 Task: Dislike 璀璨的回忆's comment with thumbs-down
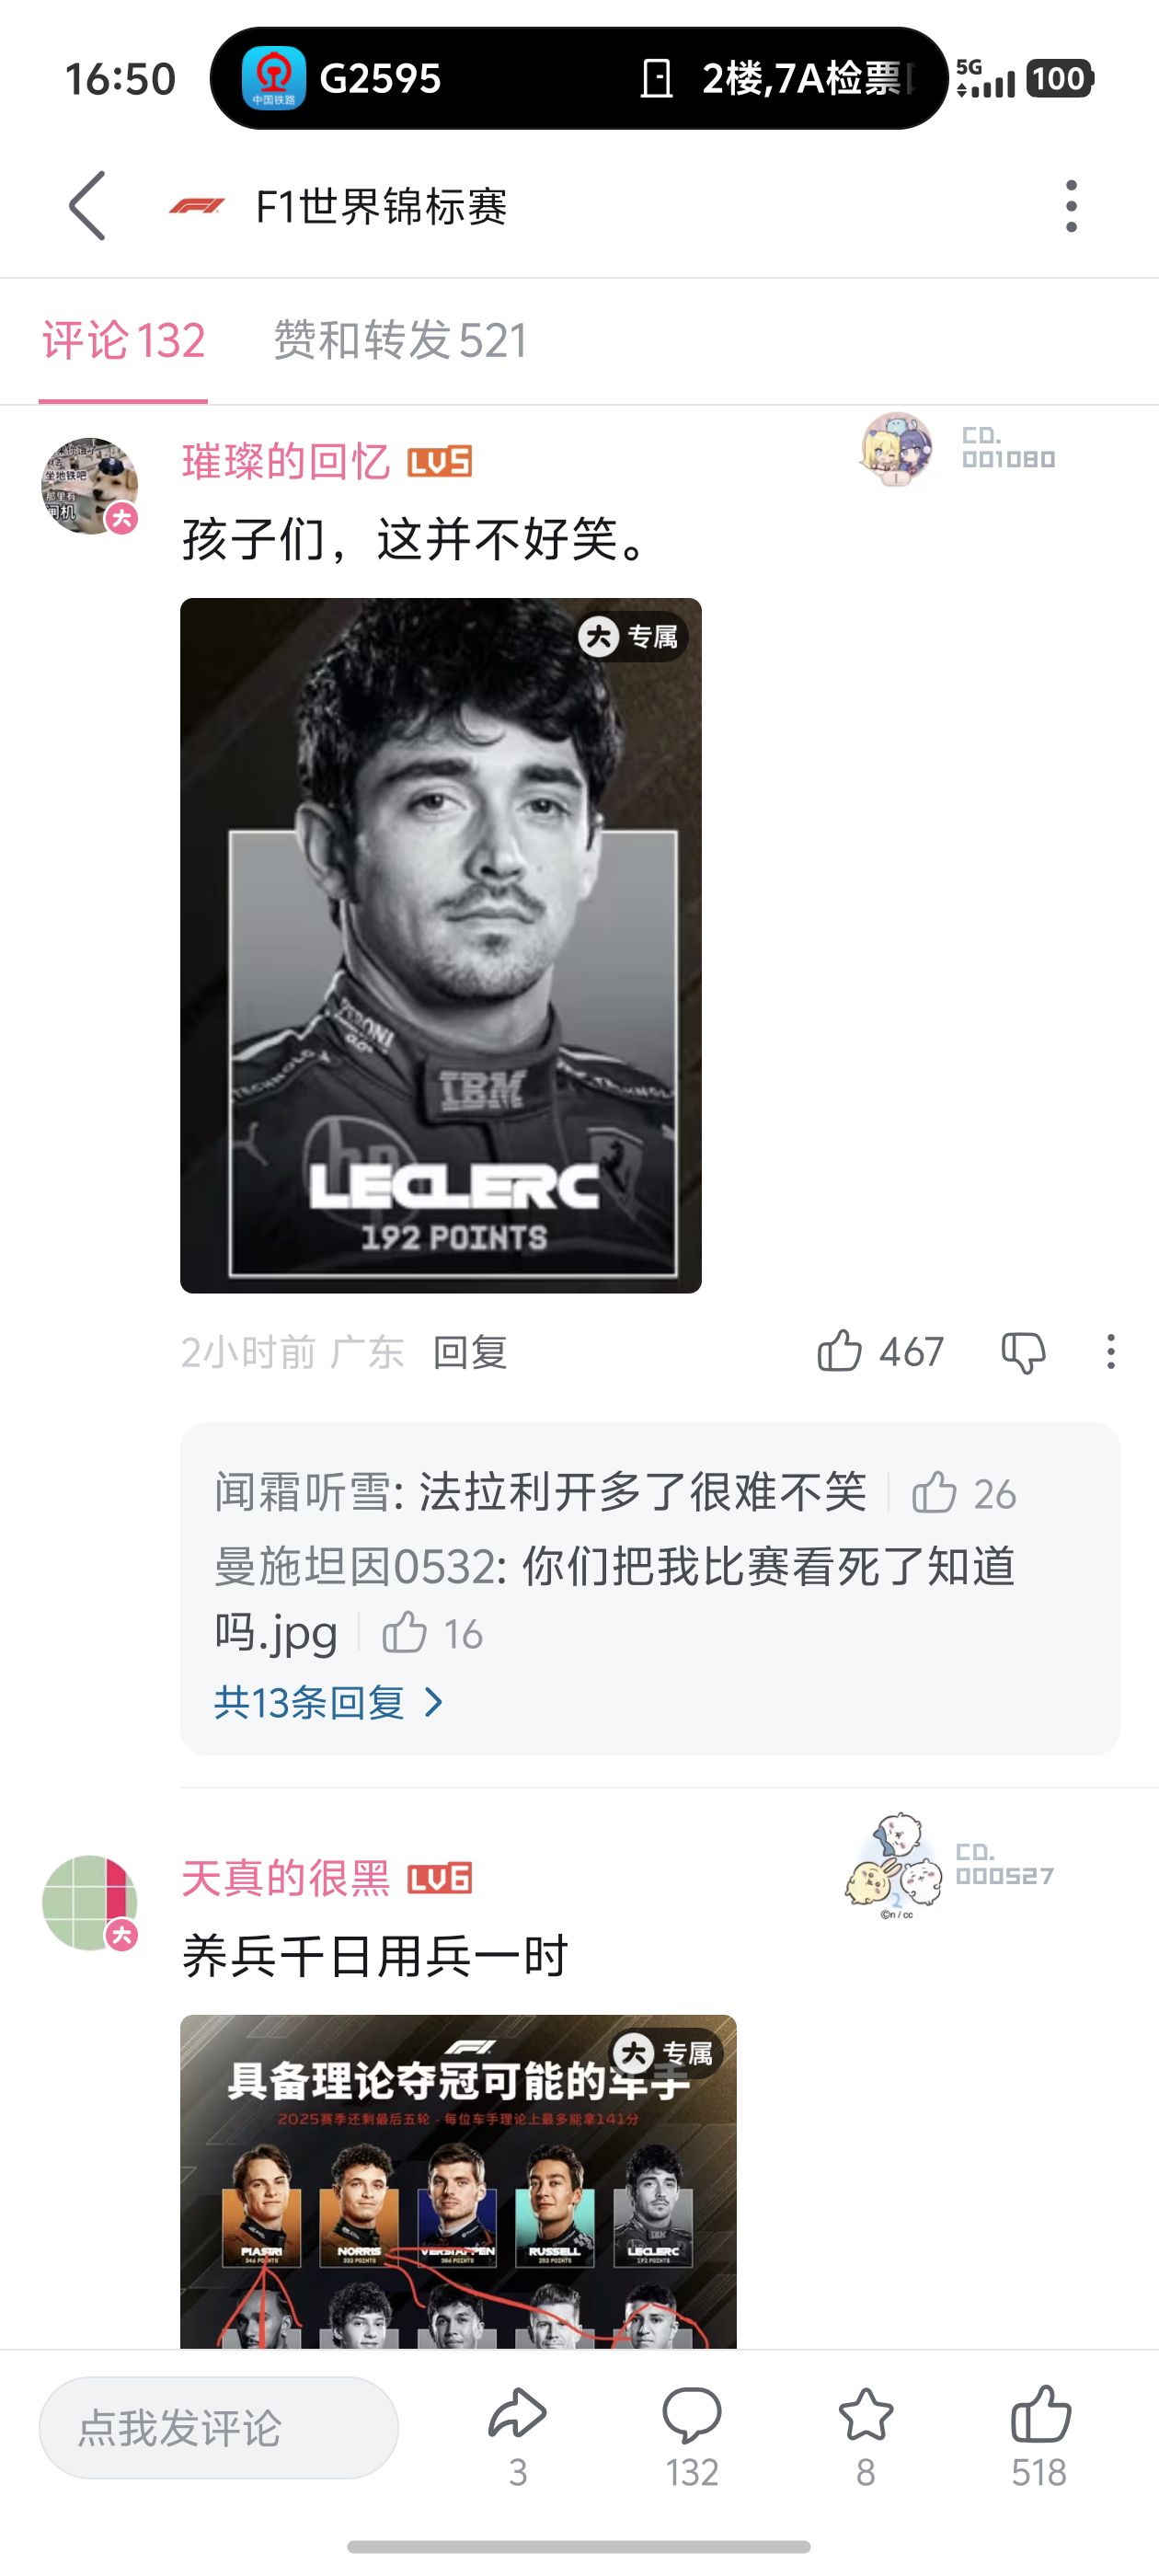point(1023,1353)
